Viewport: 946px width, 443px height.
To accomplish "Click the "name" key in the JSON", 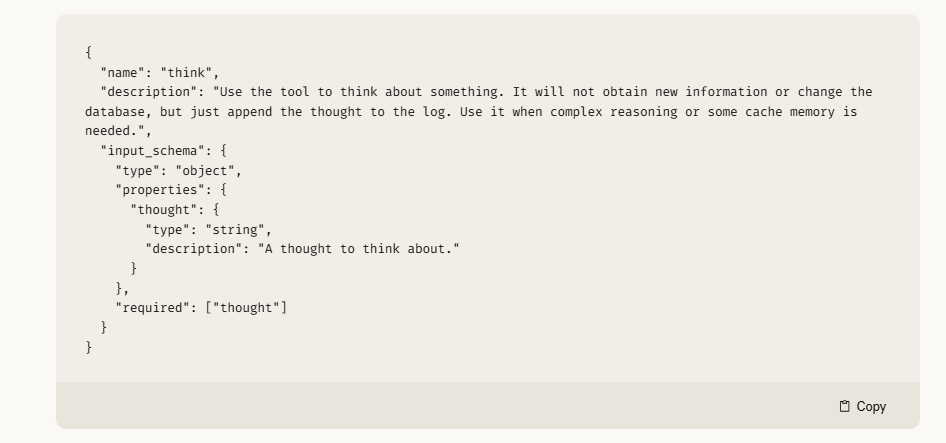I will (122, 73).
